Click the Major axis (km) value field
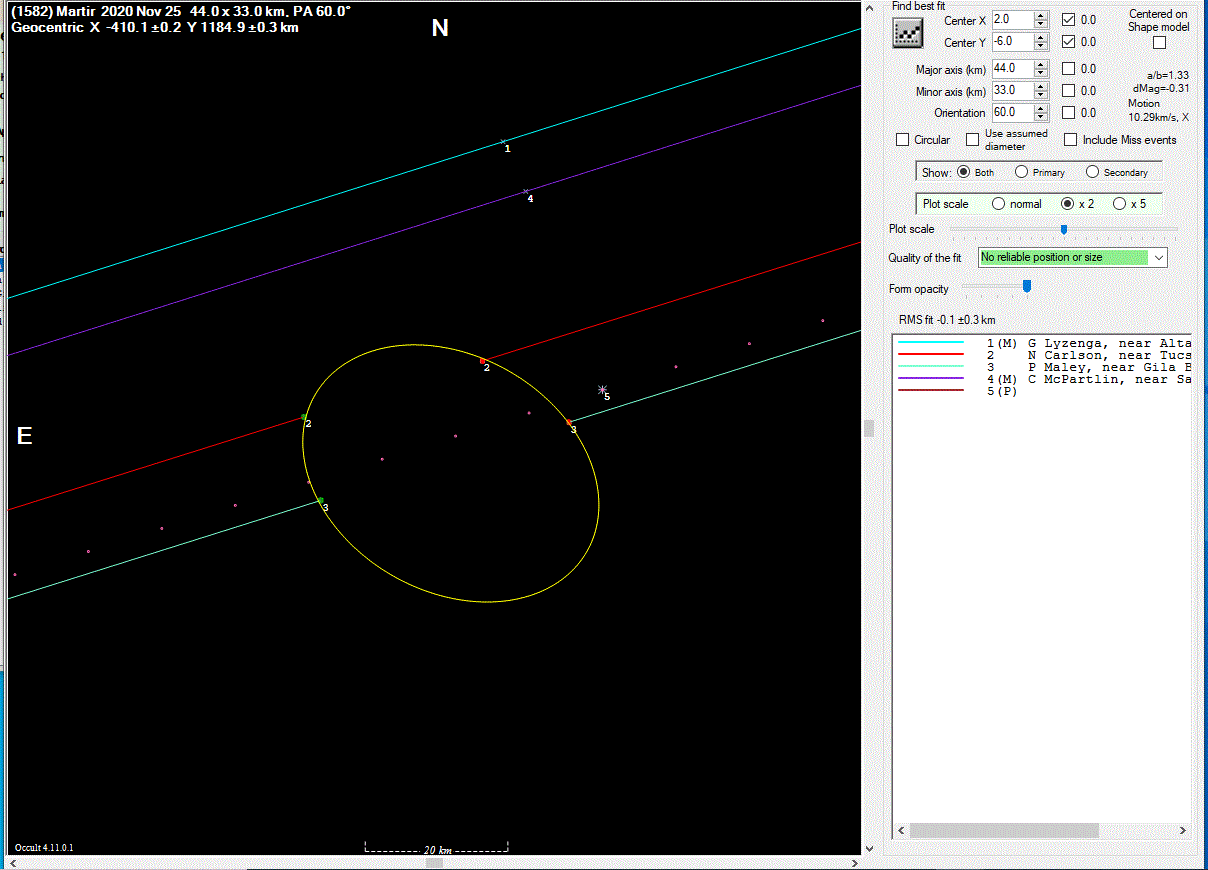1208x870 pixels. pos(1011,69)
